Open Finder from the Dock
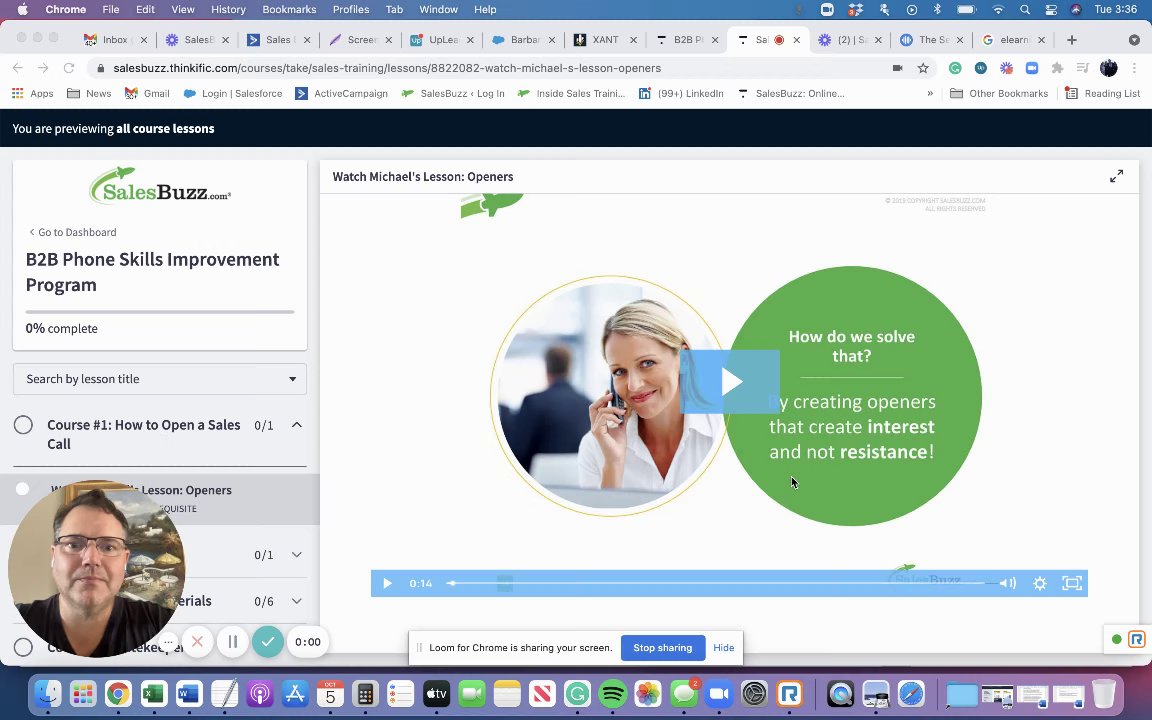Screen dimensions: 1152x720 coord(48,693)
